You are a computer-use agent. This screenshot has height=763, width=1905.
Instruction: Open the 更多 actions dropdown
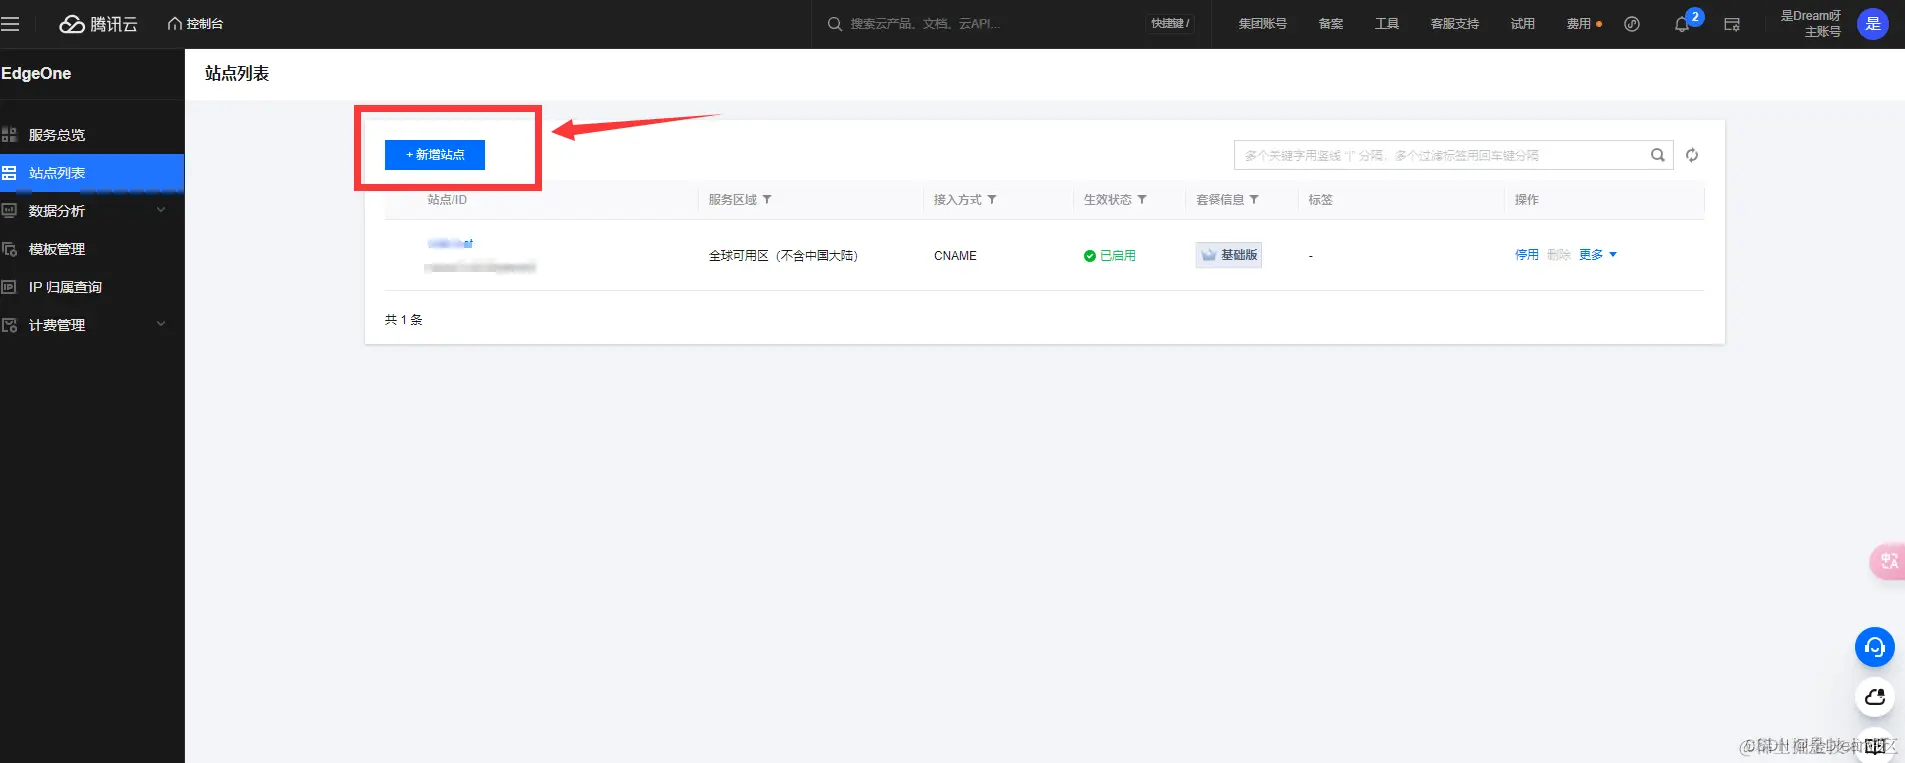pyautogui.click(x=1597, y=255)
